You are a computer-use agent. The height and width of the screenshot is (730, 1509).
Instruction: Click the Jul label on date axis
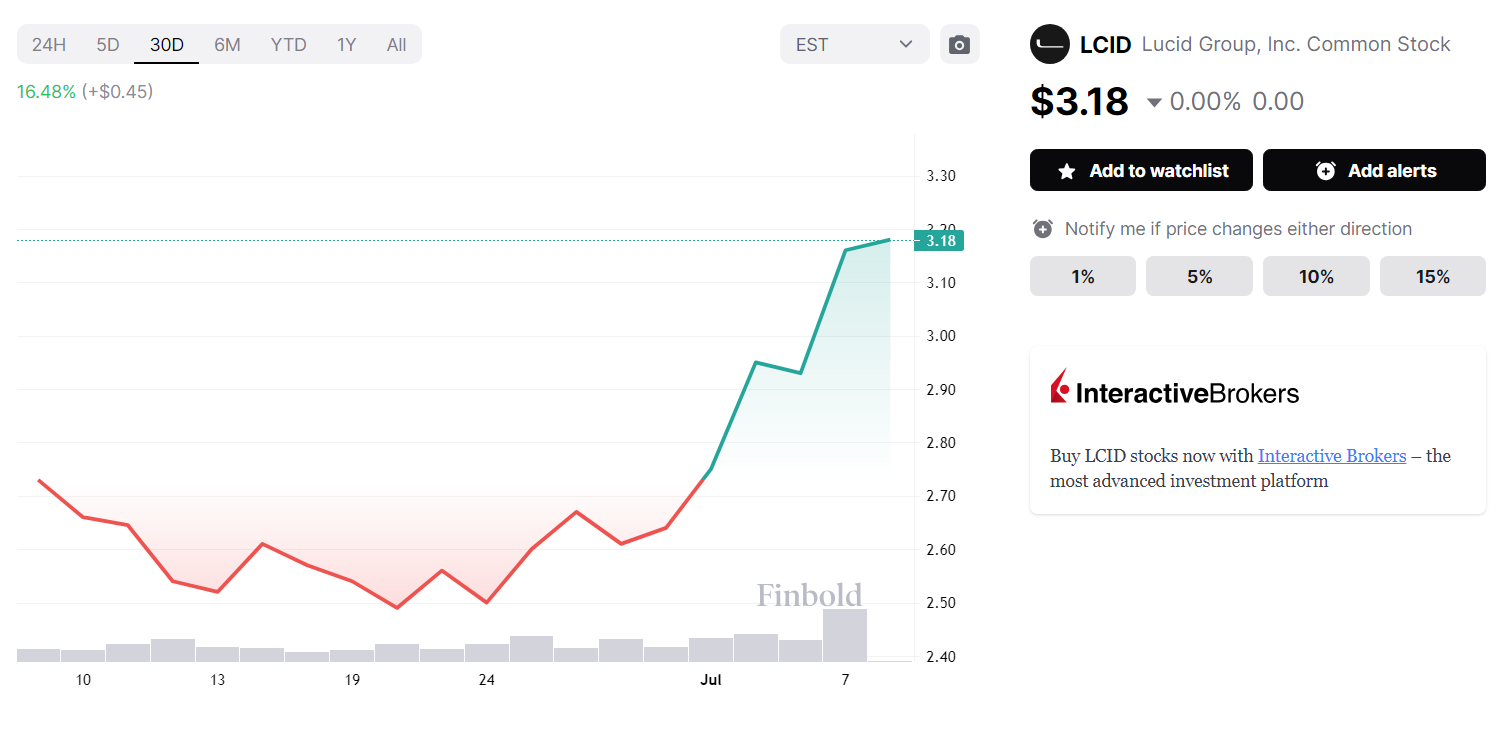coord(711,680)
